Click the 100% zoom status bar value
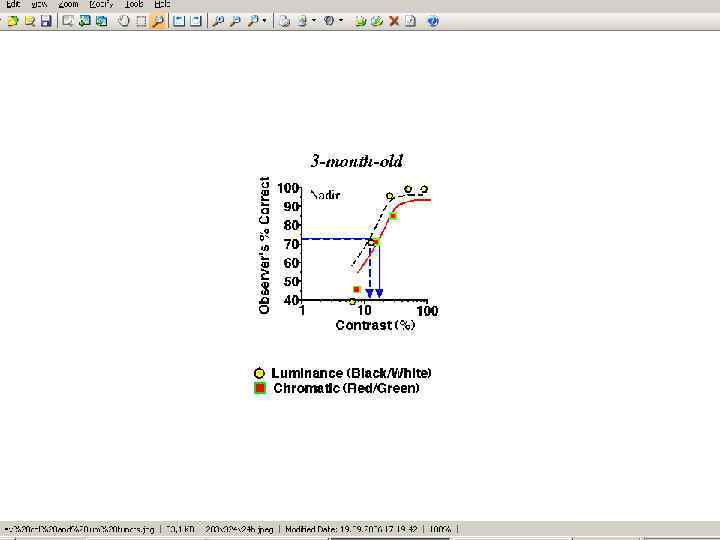 [440, 529]
